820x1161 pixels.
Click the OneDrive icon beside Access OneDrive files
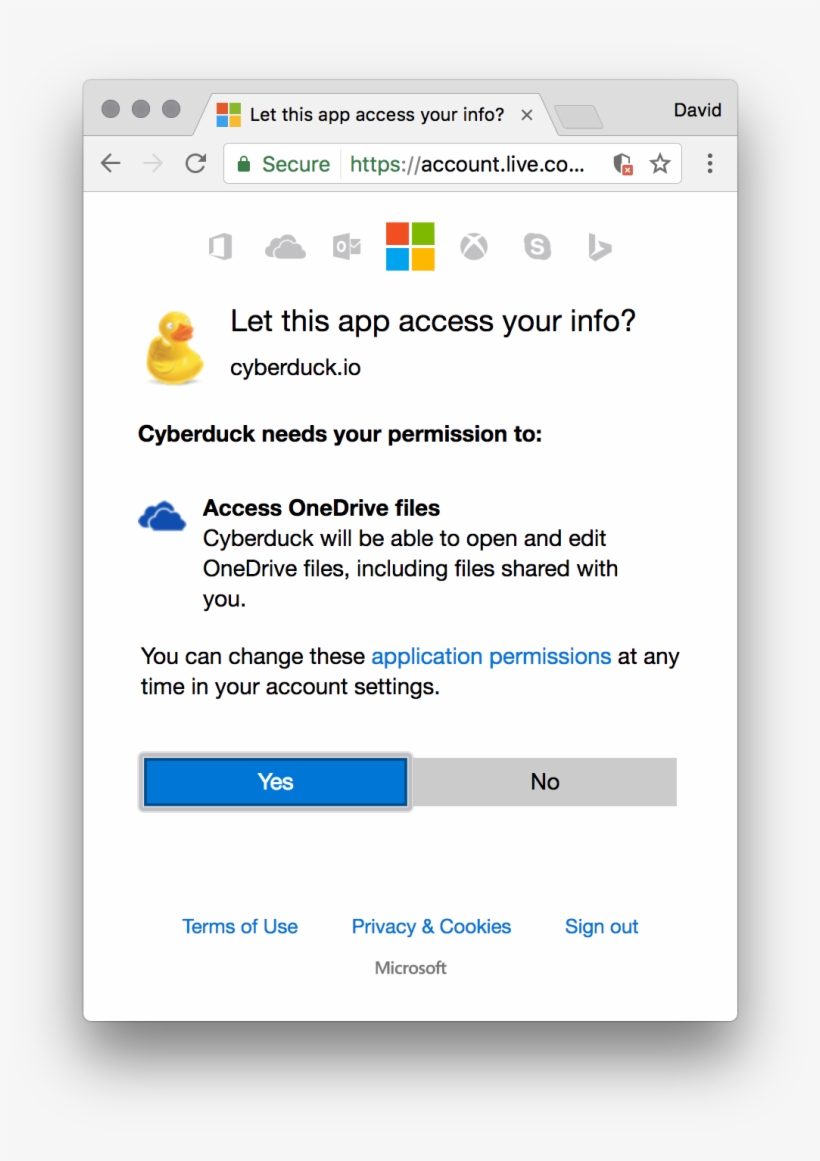point(162,514)
